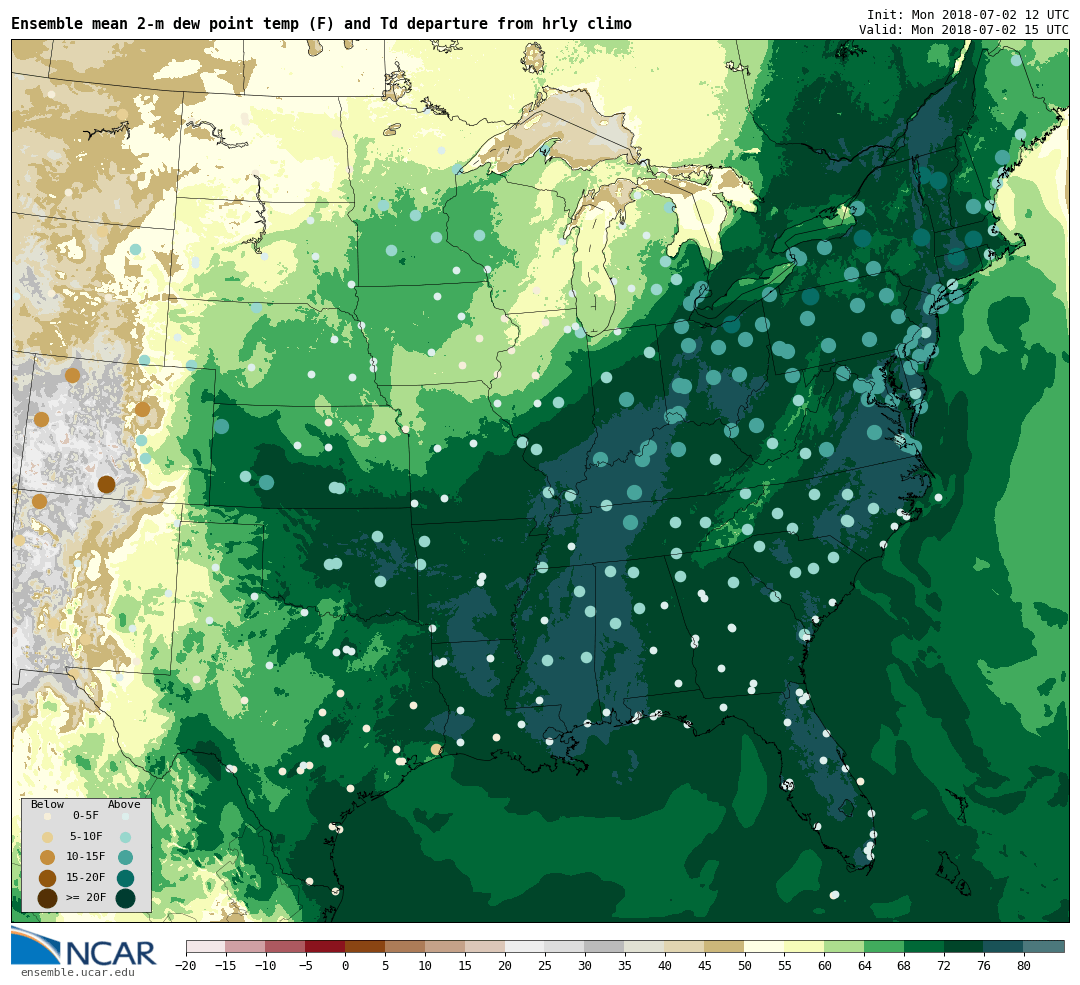Click the '0-5F' legend label
The height and width of the screenshot is (985, 1080).
[86, 816]
